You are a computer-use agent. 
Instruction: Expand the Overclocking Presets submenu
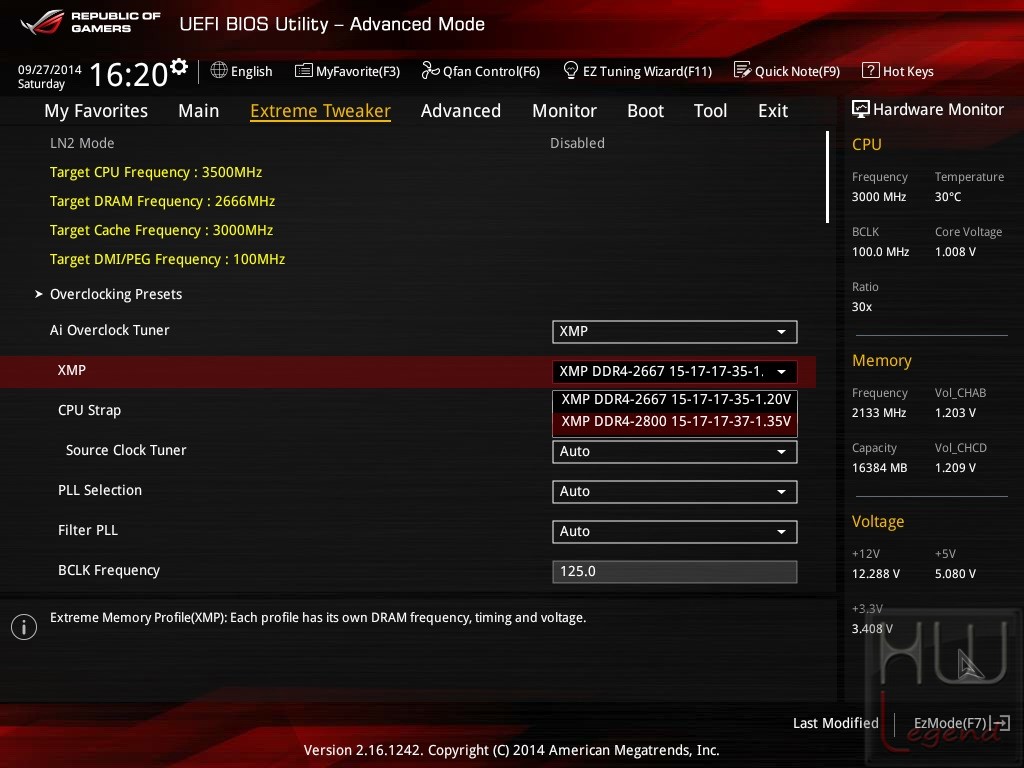[x=116, y=295]
